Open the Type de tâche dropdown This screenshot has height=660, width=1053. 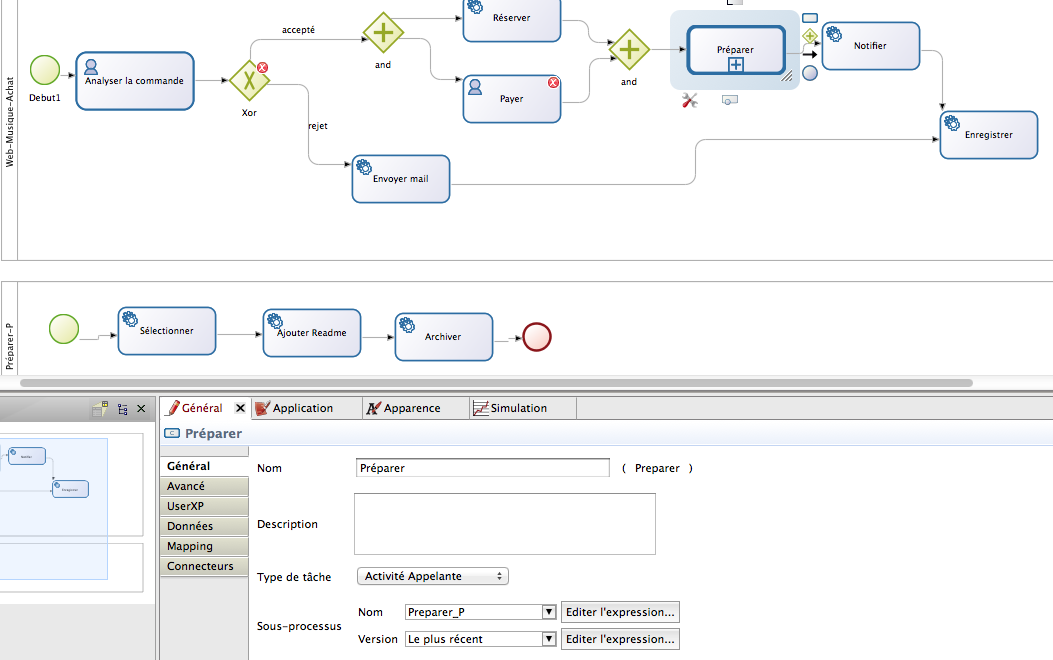tap(432, 576)
